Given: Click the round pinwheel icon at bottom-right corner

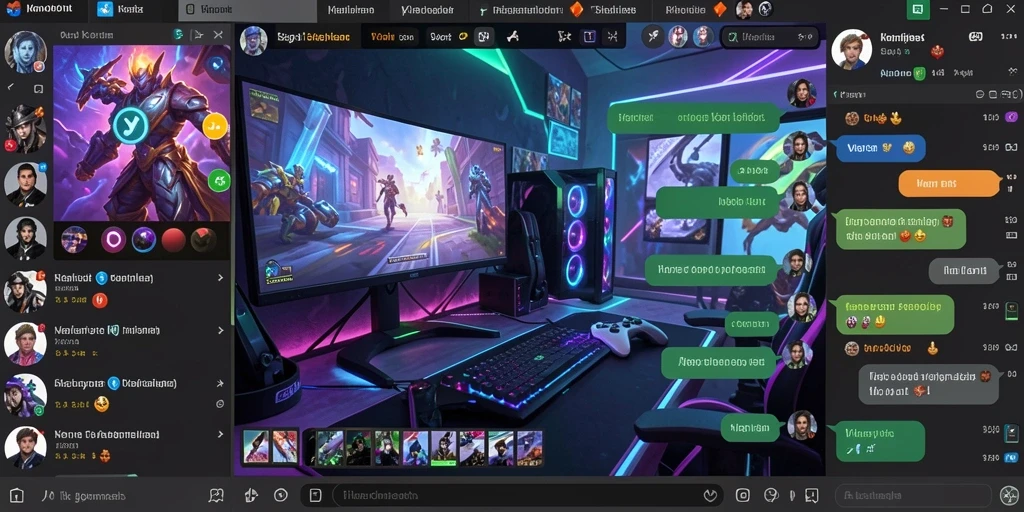Looking at the screenshot, I should pos(1009,495).
